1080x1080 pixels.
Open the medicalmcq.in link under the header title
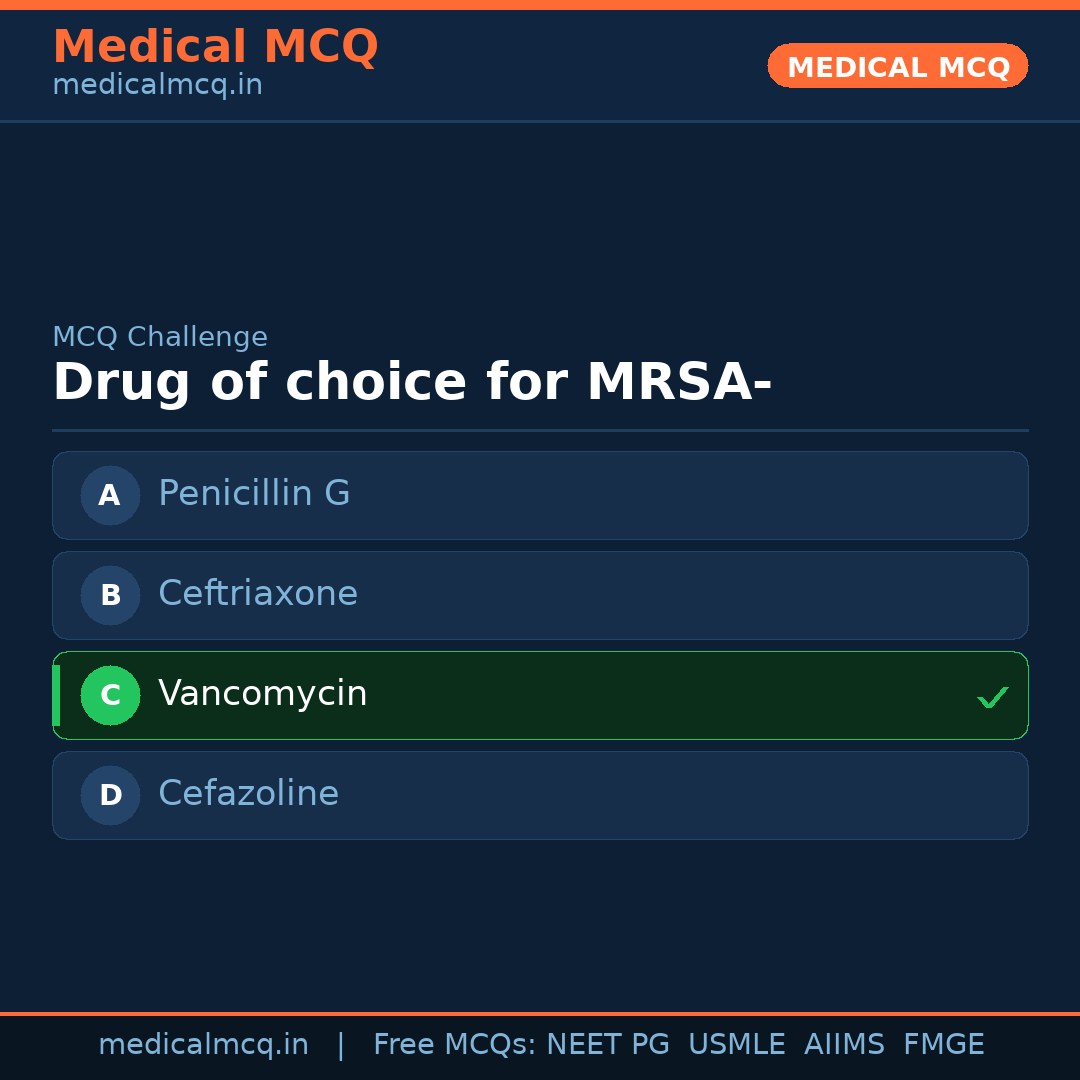(157, 86)
